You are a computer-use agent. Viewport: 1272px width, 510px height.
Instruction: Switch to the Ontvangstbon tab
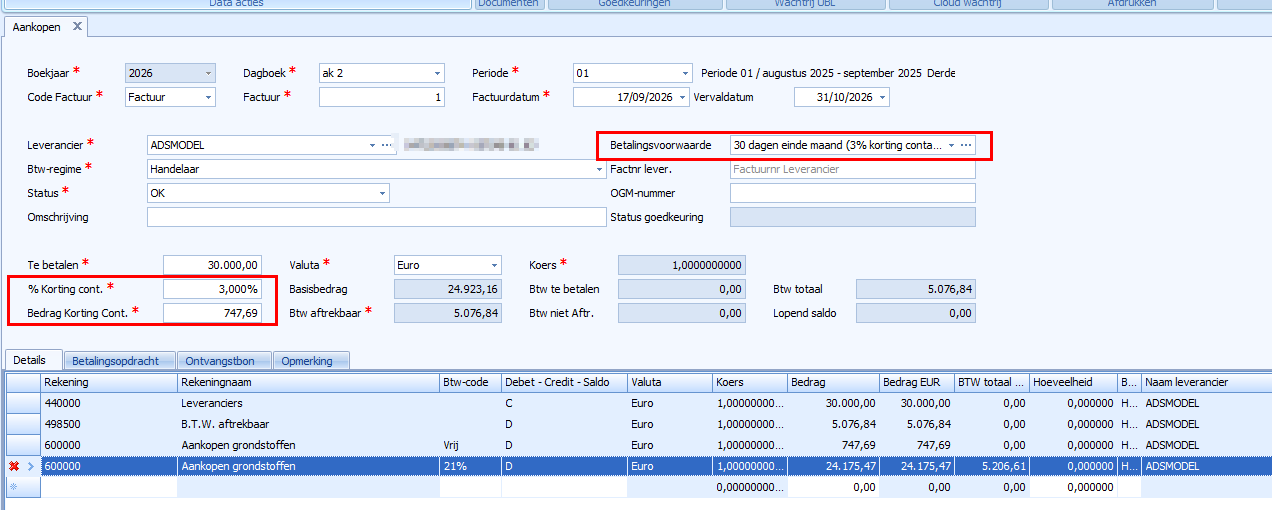click(226, 361)
